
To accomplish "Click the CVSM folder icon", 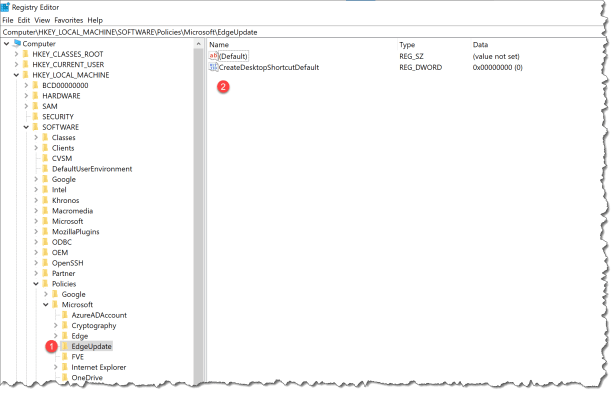I will pyautogui.click(x=45, y=158).
